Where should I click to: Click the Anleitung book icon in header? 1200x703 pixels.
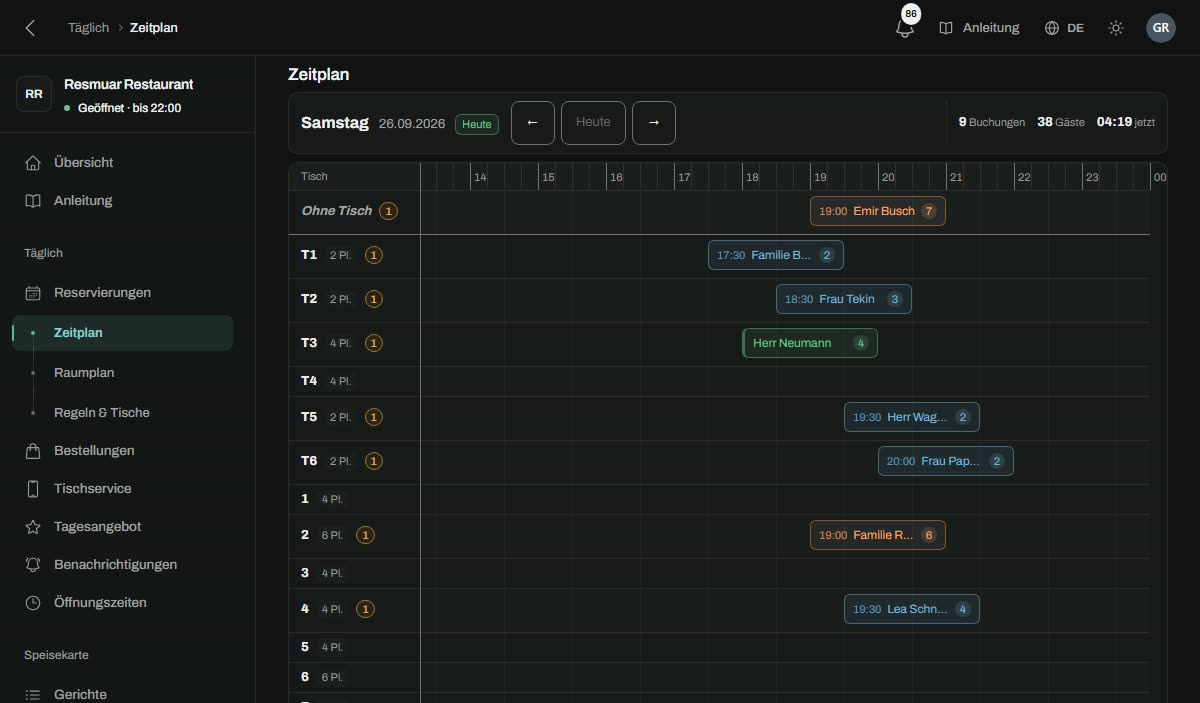[946, 28]
